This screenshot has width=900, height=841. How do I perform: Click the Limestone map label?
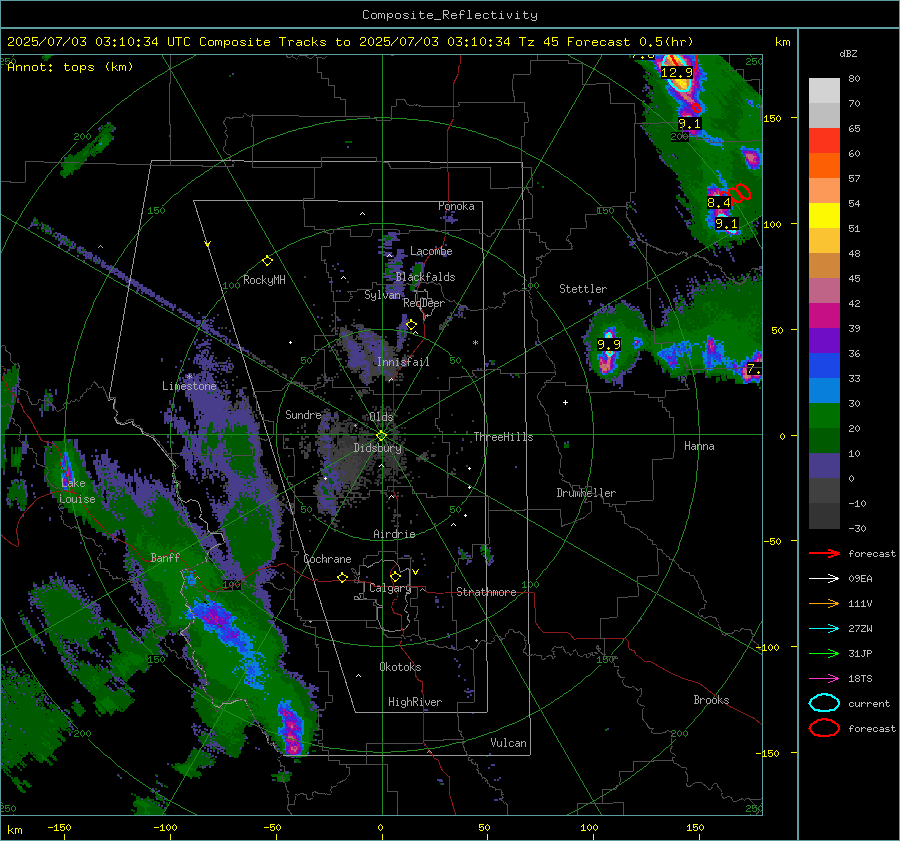(189, 386)
